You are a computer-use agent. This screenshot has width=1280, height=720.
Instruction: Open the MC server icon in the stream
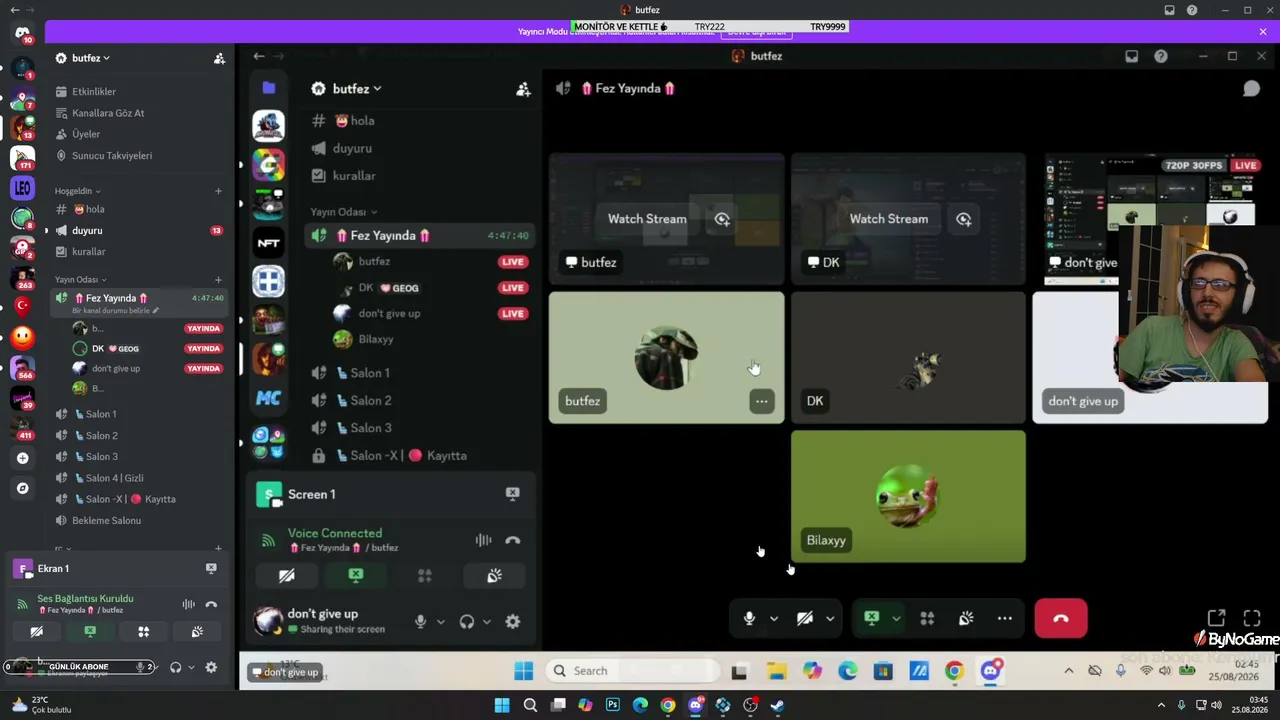(x=268, y=398)
